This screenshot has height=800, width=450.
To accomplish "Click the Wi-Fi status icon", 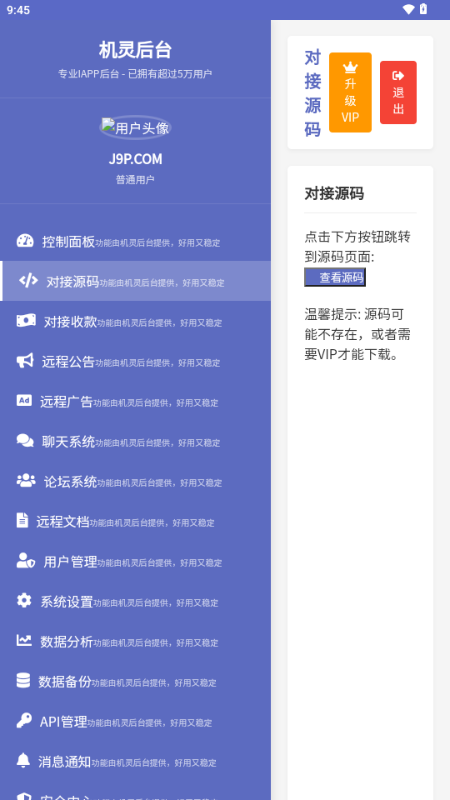I will 408,9.
